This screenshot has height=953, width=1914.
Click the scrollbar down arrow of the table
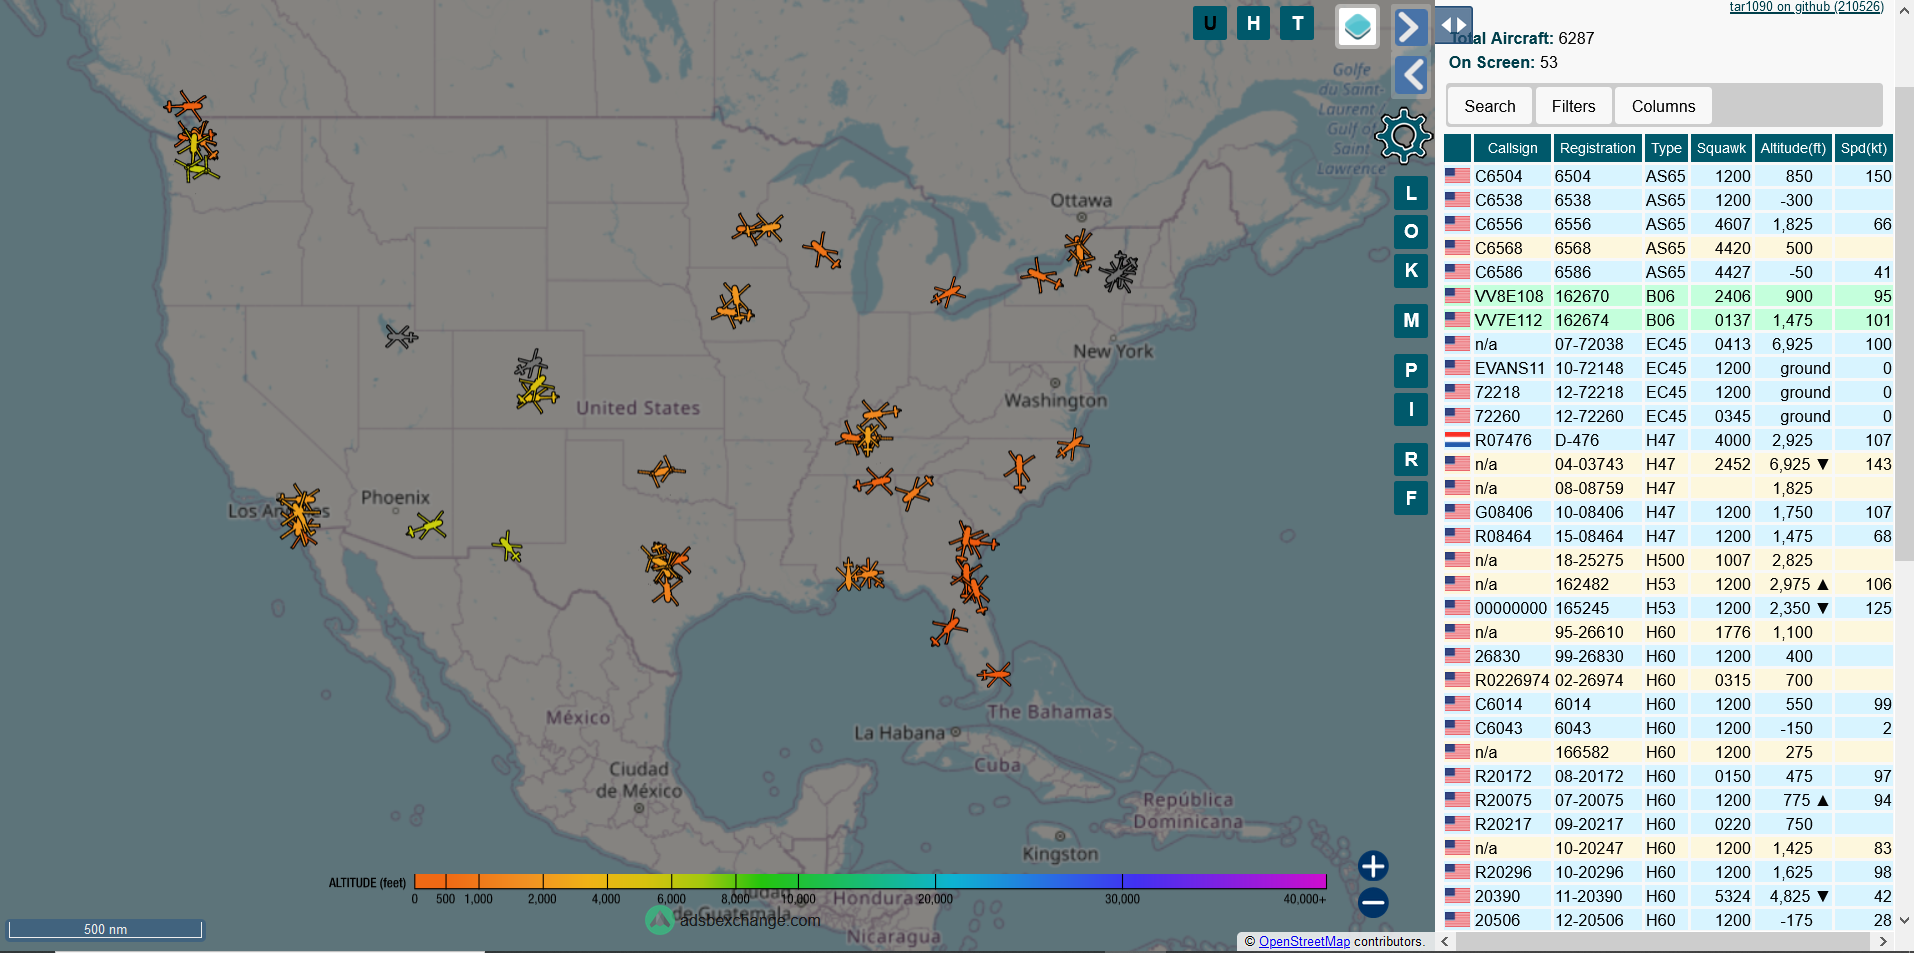pos(1904,920)
